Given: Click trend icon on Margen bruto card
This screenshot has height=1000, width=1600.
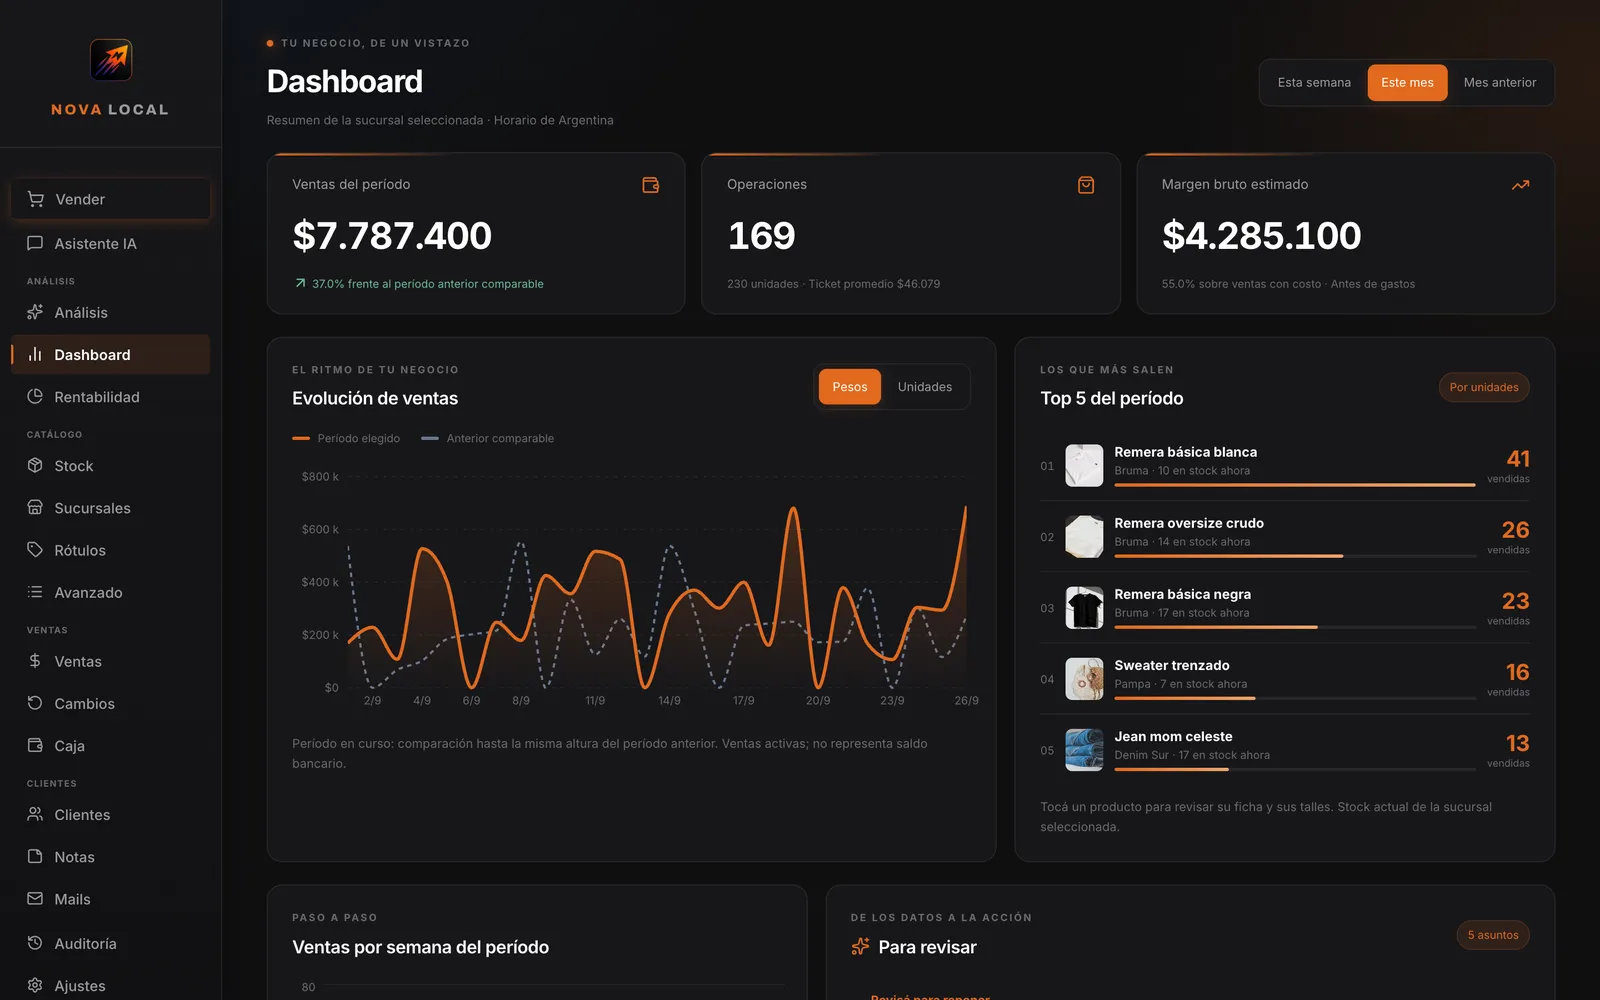Looking at the screenshot, I should pos(1521,185).
